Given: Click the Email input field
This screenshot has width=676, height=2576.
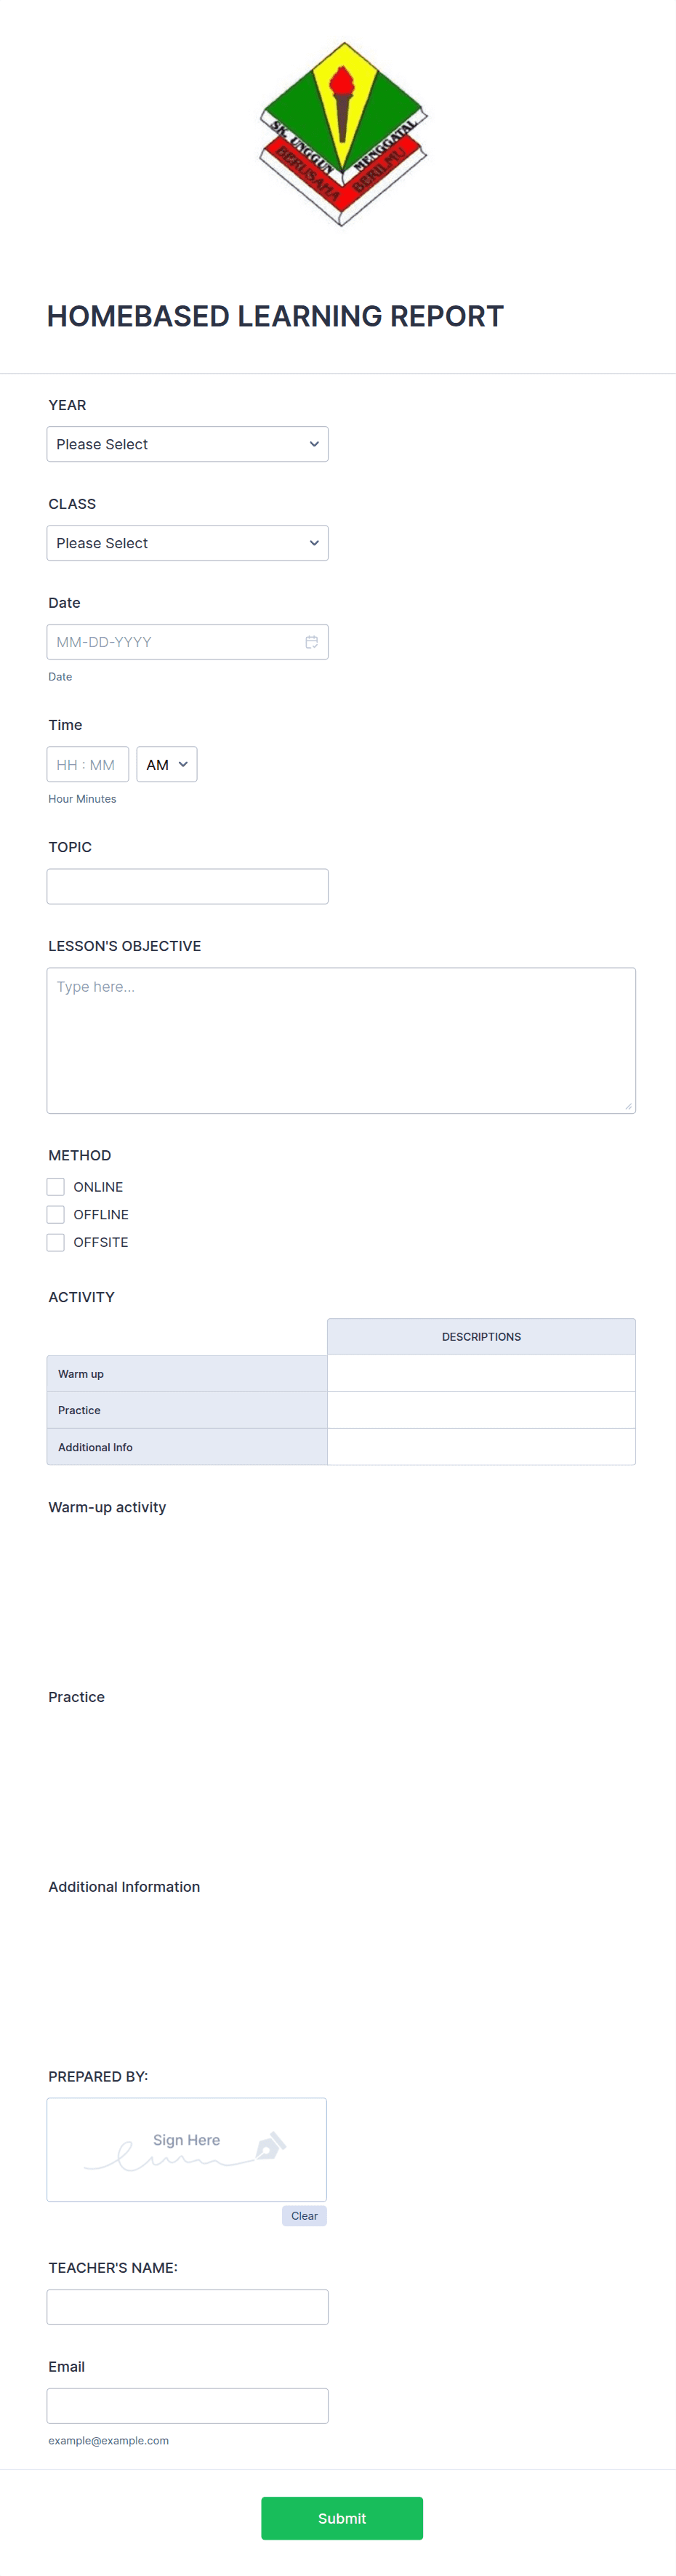Looking at the screenshot, I should (187, 2405).
